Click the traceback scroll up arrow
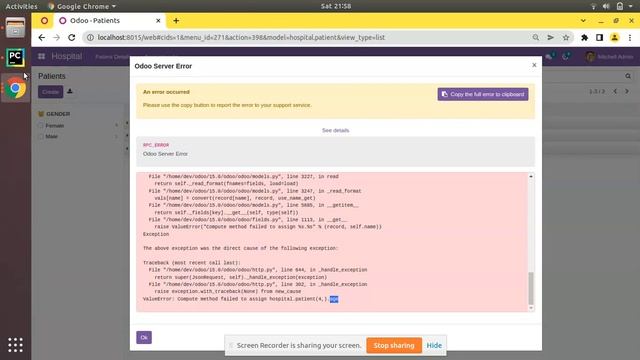This screenshot has width=640, height=360. click(531, 176)
